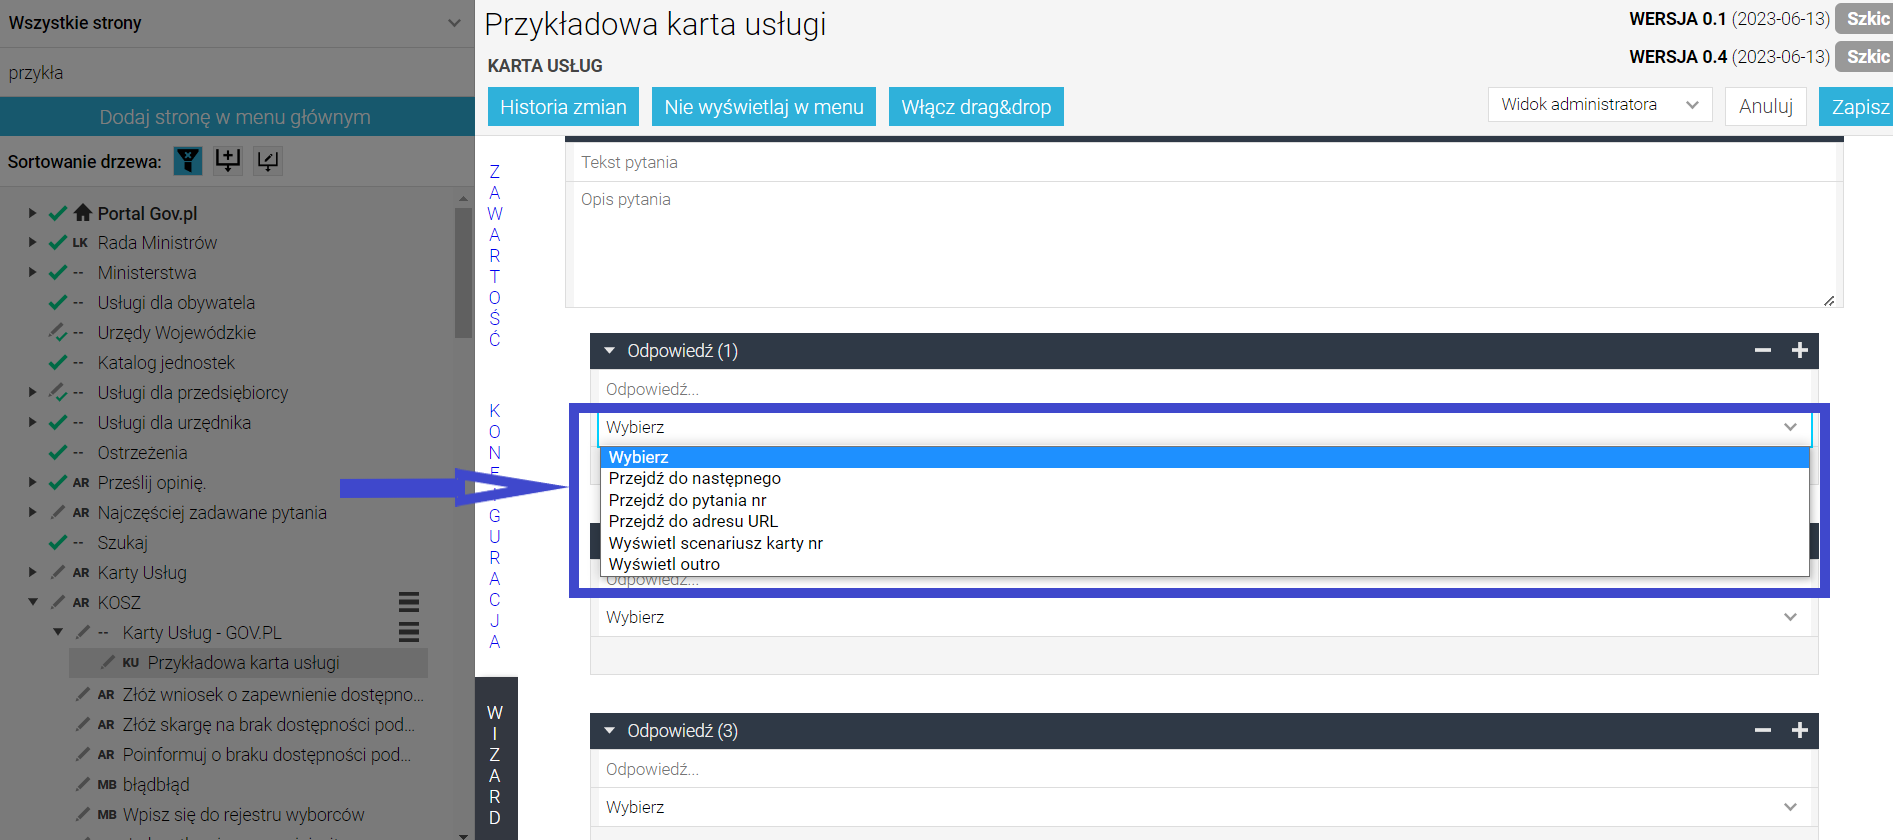Click the tree filter sorting icon
Viewport: 1893px width, 840px height.
click(x=188, y=161)
